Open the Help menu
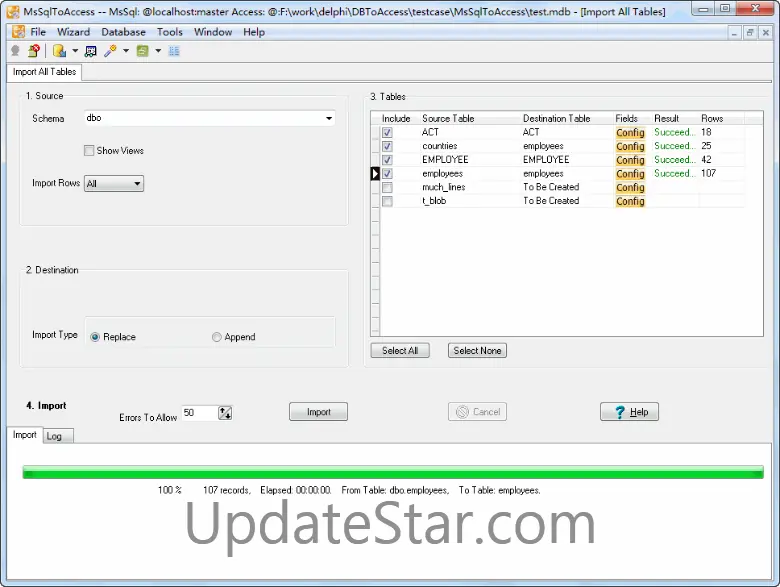Viewport: 780px width, 587px height. [x=254, y=32]
